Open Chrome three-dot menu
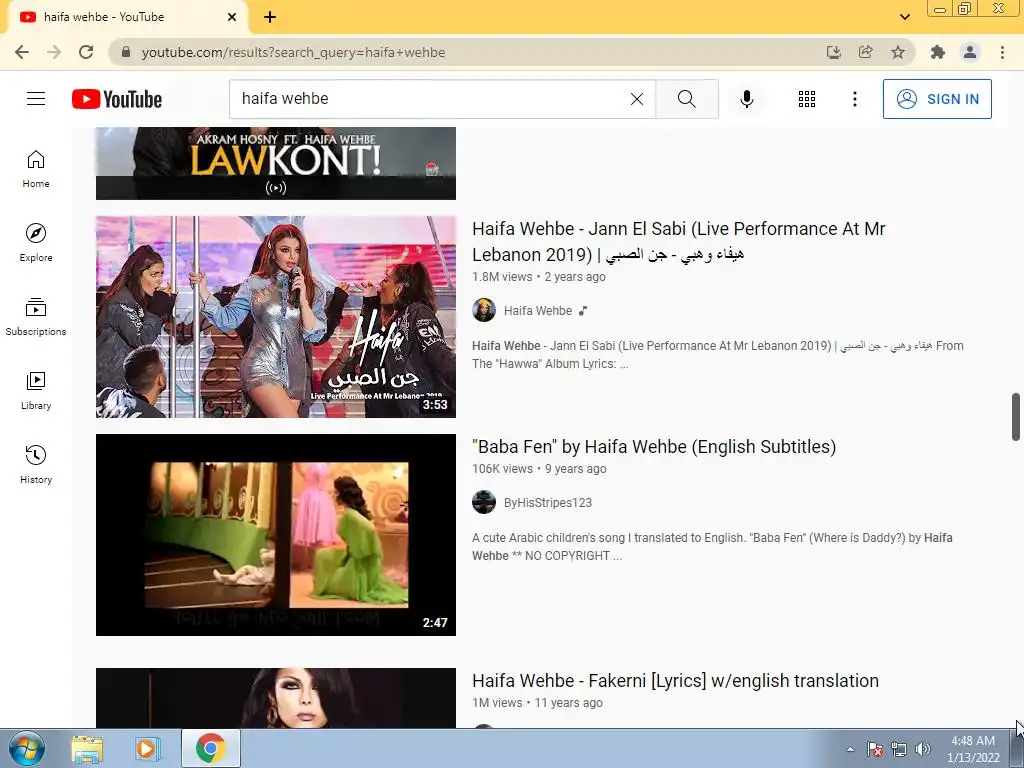This screenshot has height=768, width=1024. [1002, 52]
